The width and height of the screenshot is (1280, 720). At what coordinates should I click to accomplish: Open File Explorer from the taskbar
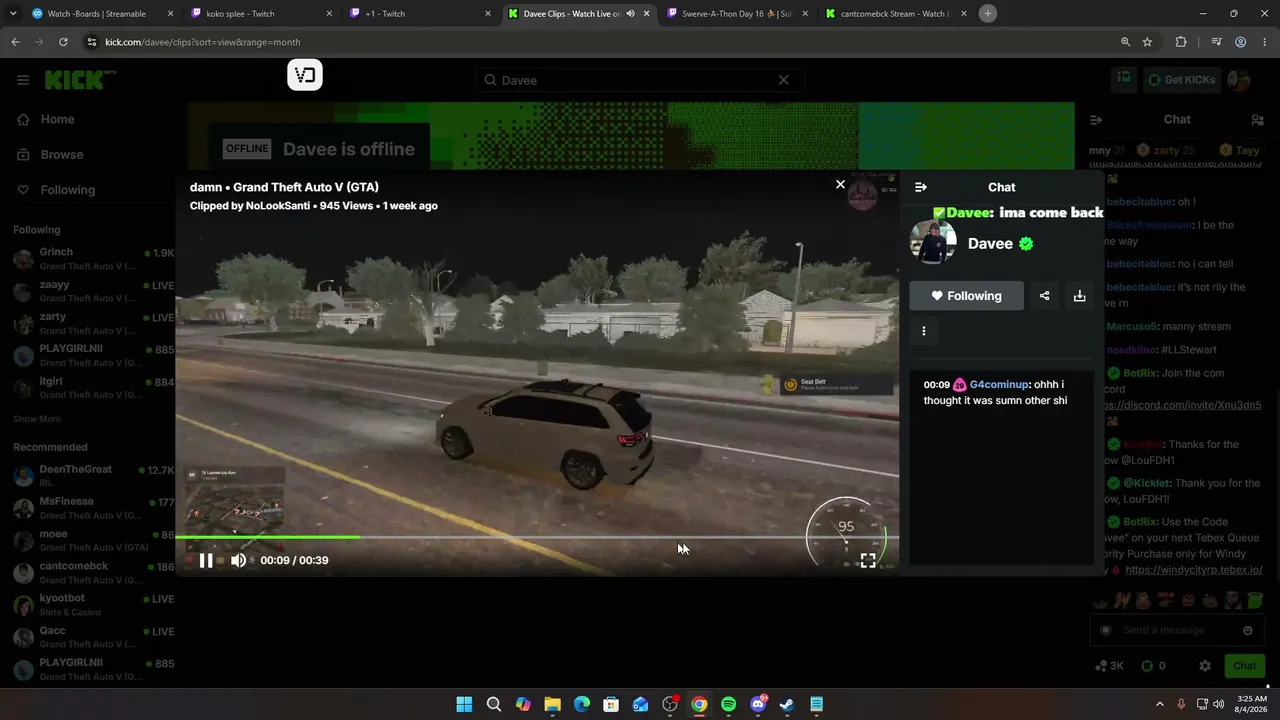(x=552, y=704)
